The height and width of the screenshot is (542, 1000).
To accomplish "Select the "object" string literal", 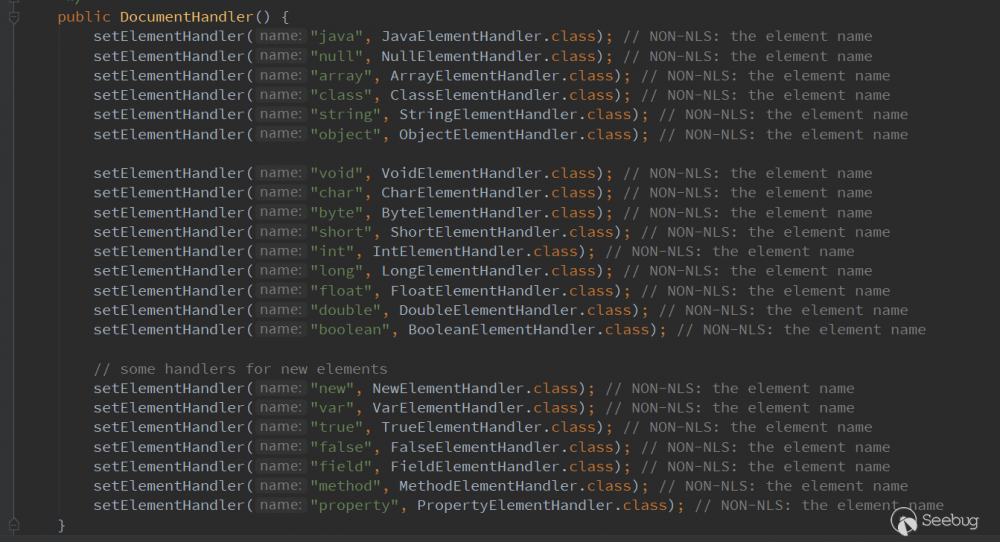I will pyautogui.click(x=345, y=135).
